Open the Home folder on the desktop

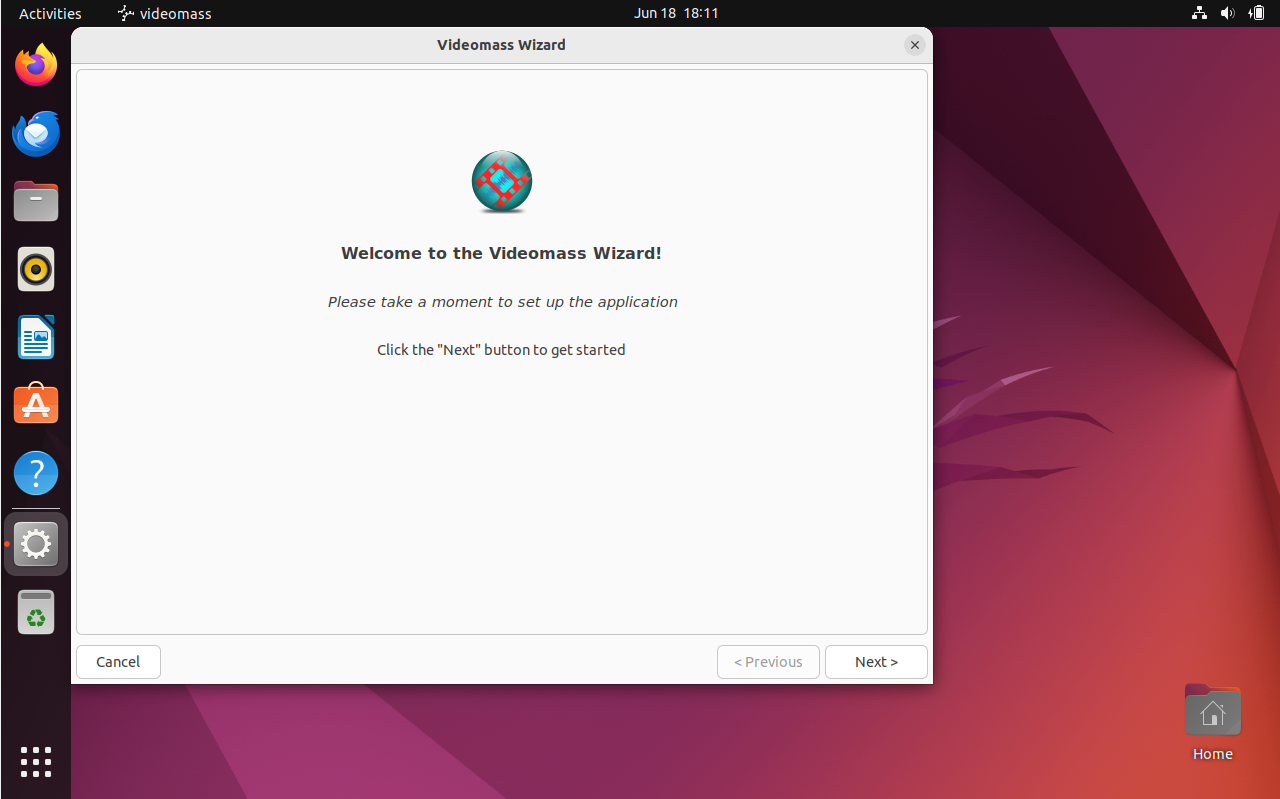coord(1212,723)
